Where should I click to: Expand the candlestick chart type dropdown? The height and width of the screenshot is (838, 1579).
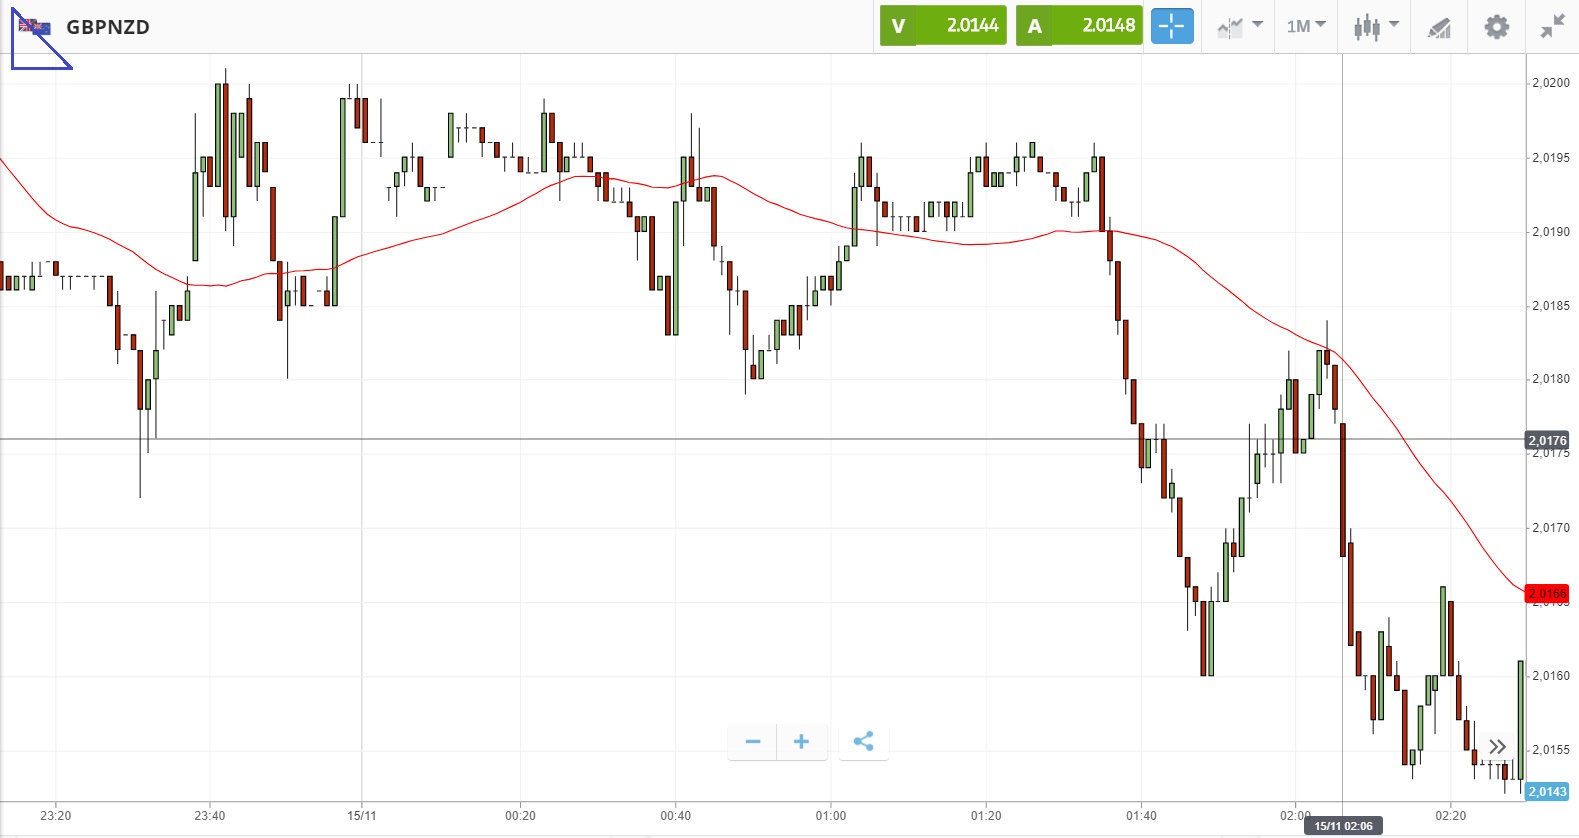pyautogui.click(x=1375, y=27)
